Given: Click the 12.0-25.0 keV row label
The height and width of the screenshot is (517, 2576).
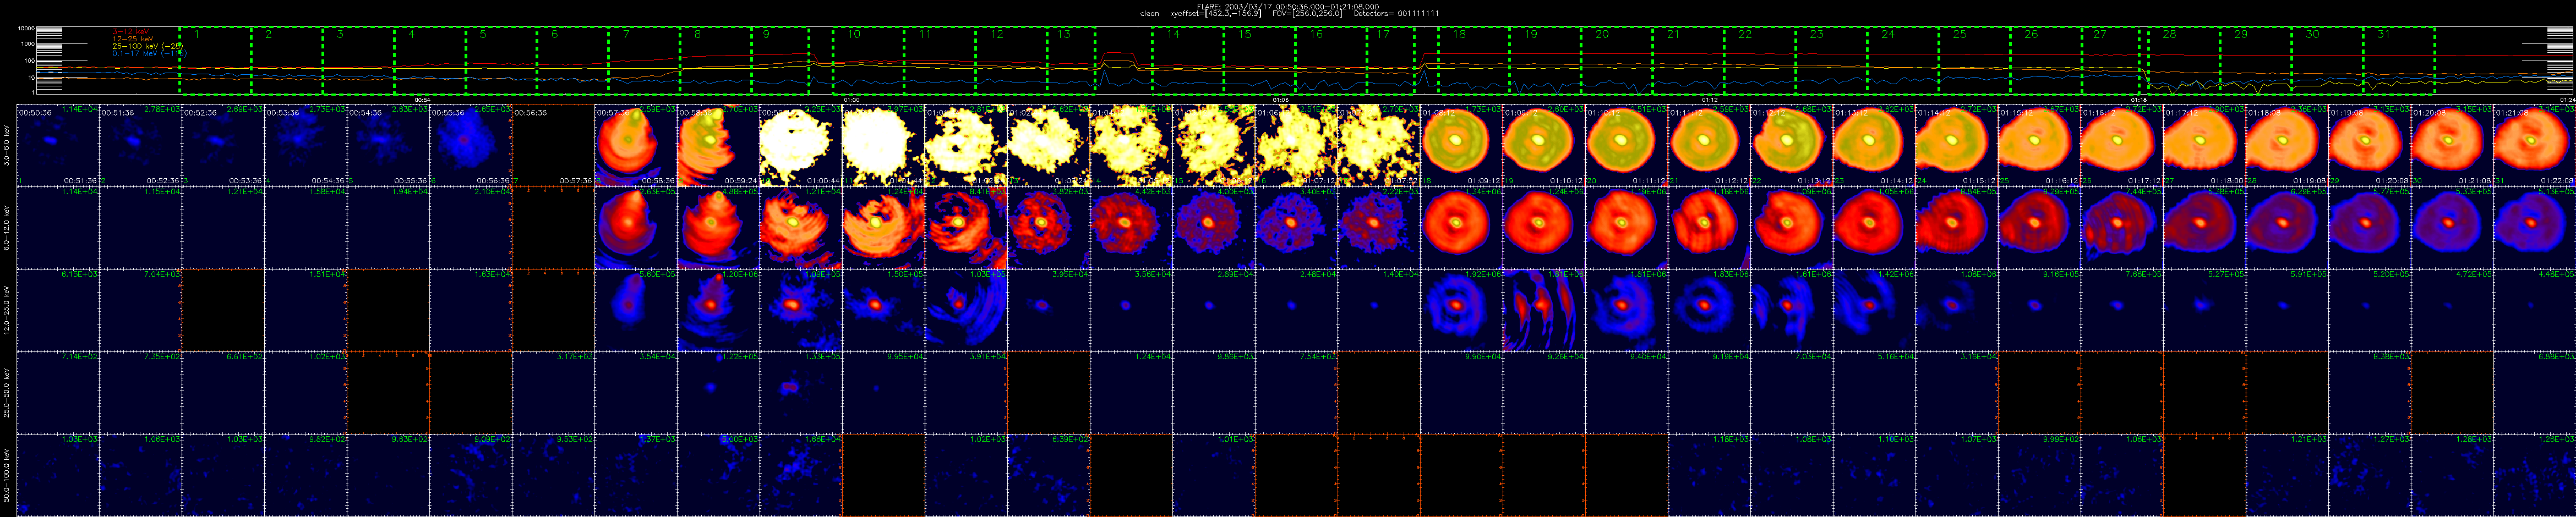Looking at the screenshot, I should point(7,310).
